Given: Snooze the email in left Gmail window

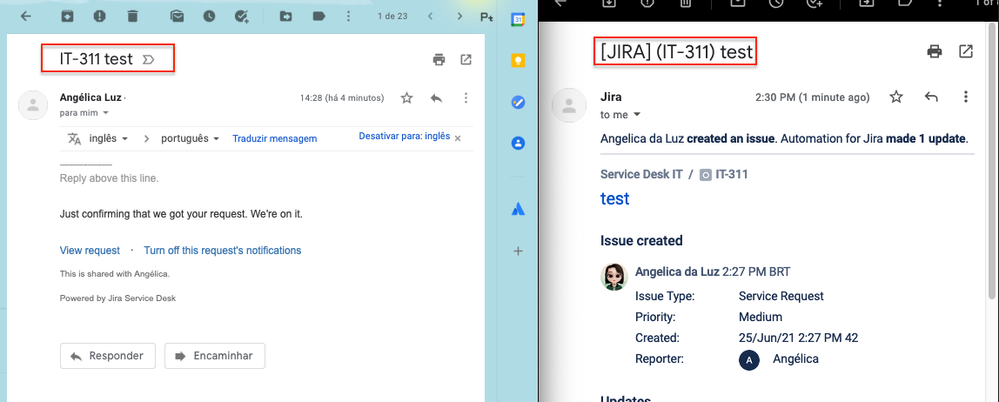Looking at the screenshot, I should coord(210,17).
